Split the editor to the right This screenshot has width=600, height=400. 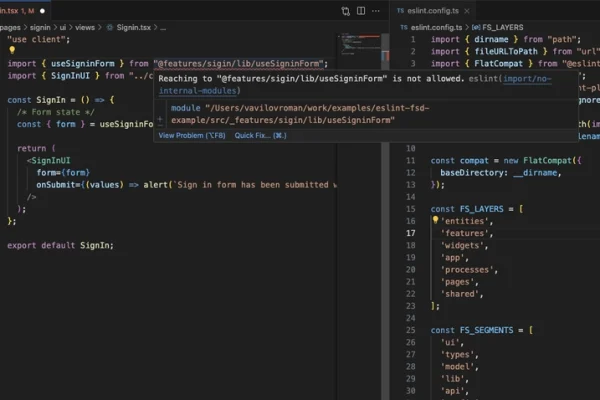click(x=361, y=11)
